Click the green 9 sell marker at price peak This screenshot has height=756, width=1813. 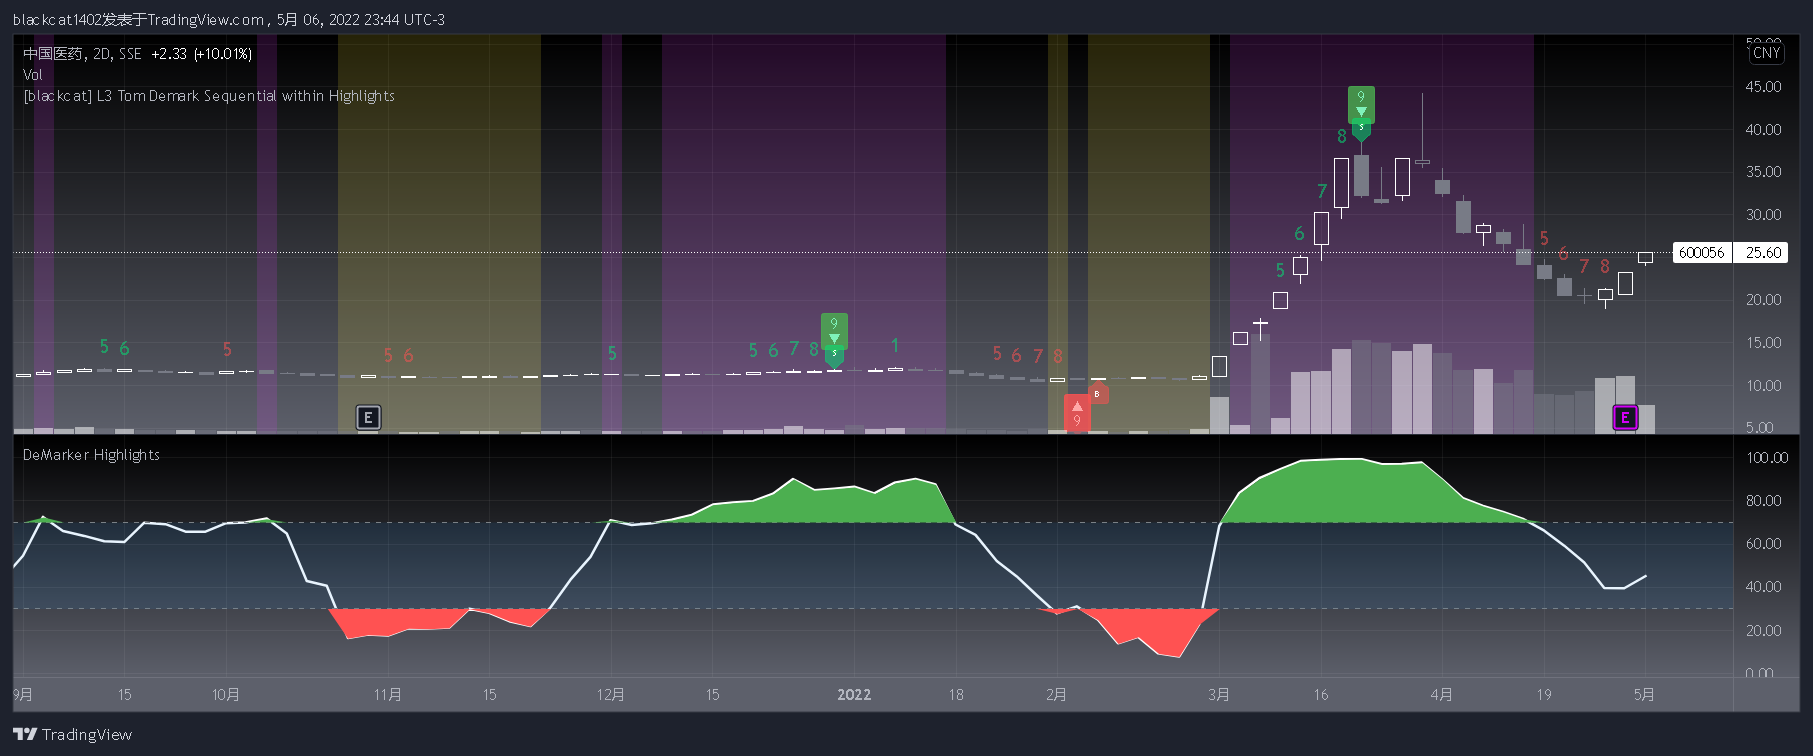tap(1361, 105)
